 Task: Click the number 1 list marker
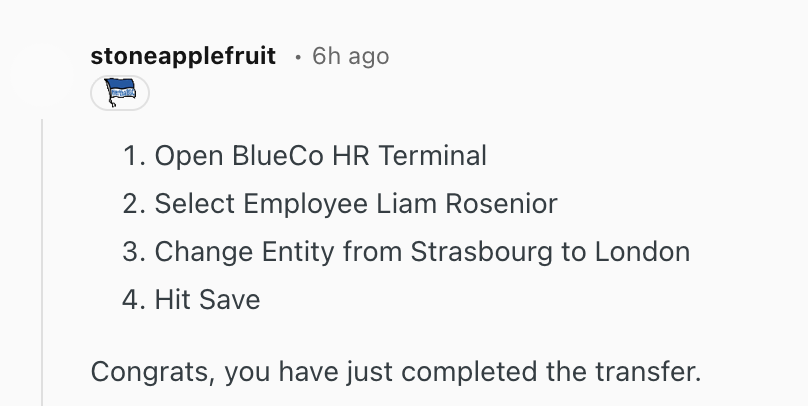(x=133, y=156)
